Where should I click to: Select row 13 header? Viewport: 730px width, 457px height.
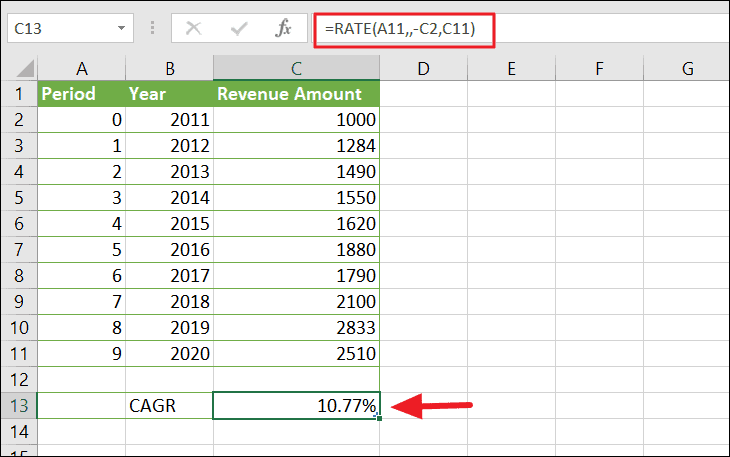(19, 406)
